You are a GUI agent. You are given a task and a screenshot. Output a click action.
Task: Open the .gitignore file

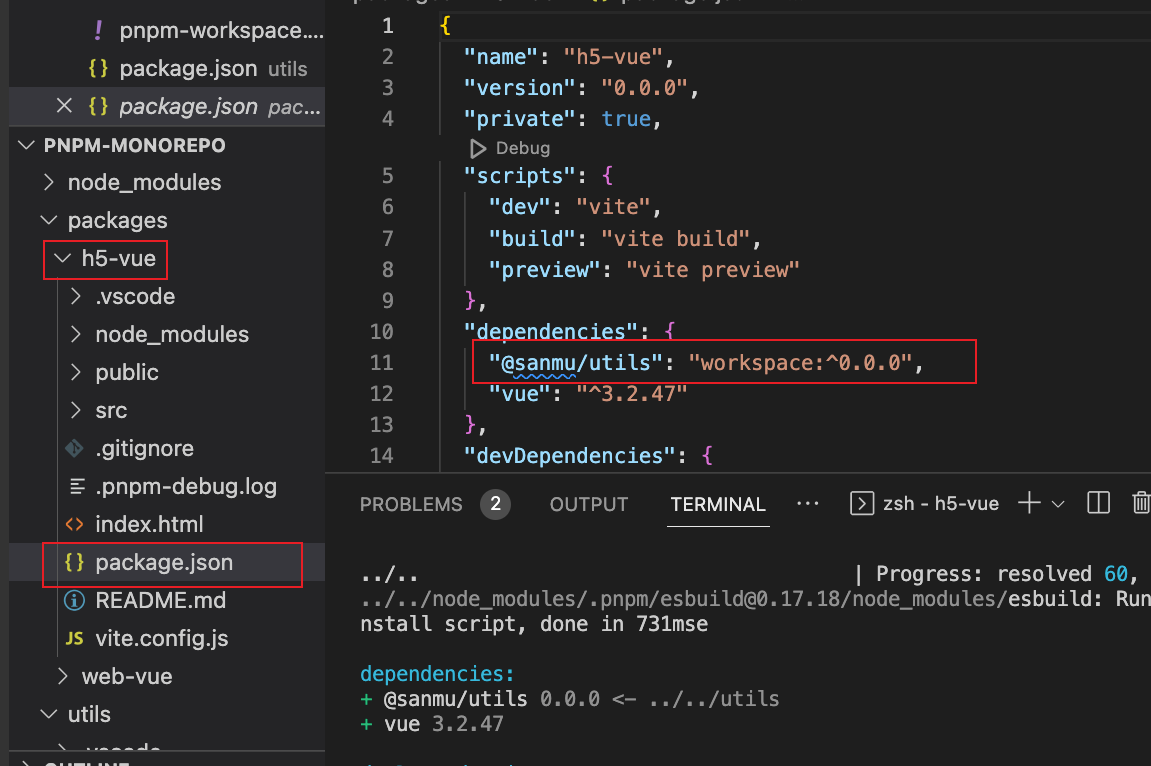tap(144, 448)
